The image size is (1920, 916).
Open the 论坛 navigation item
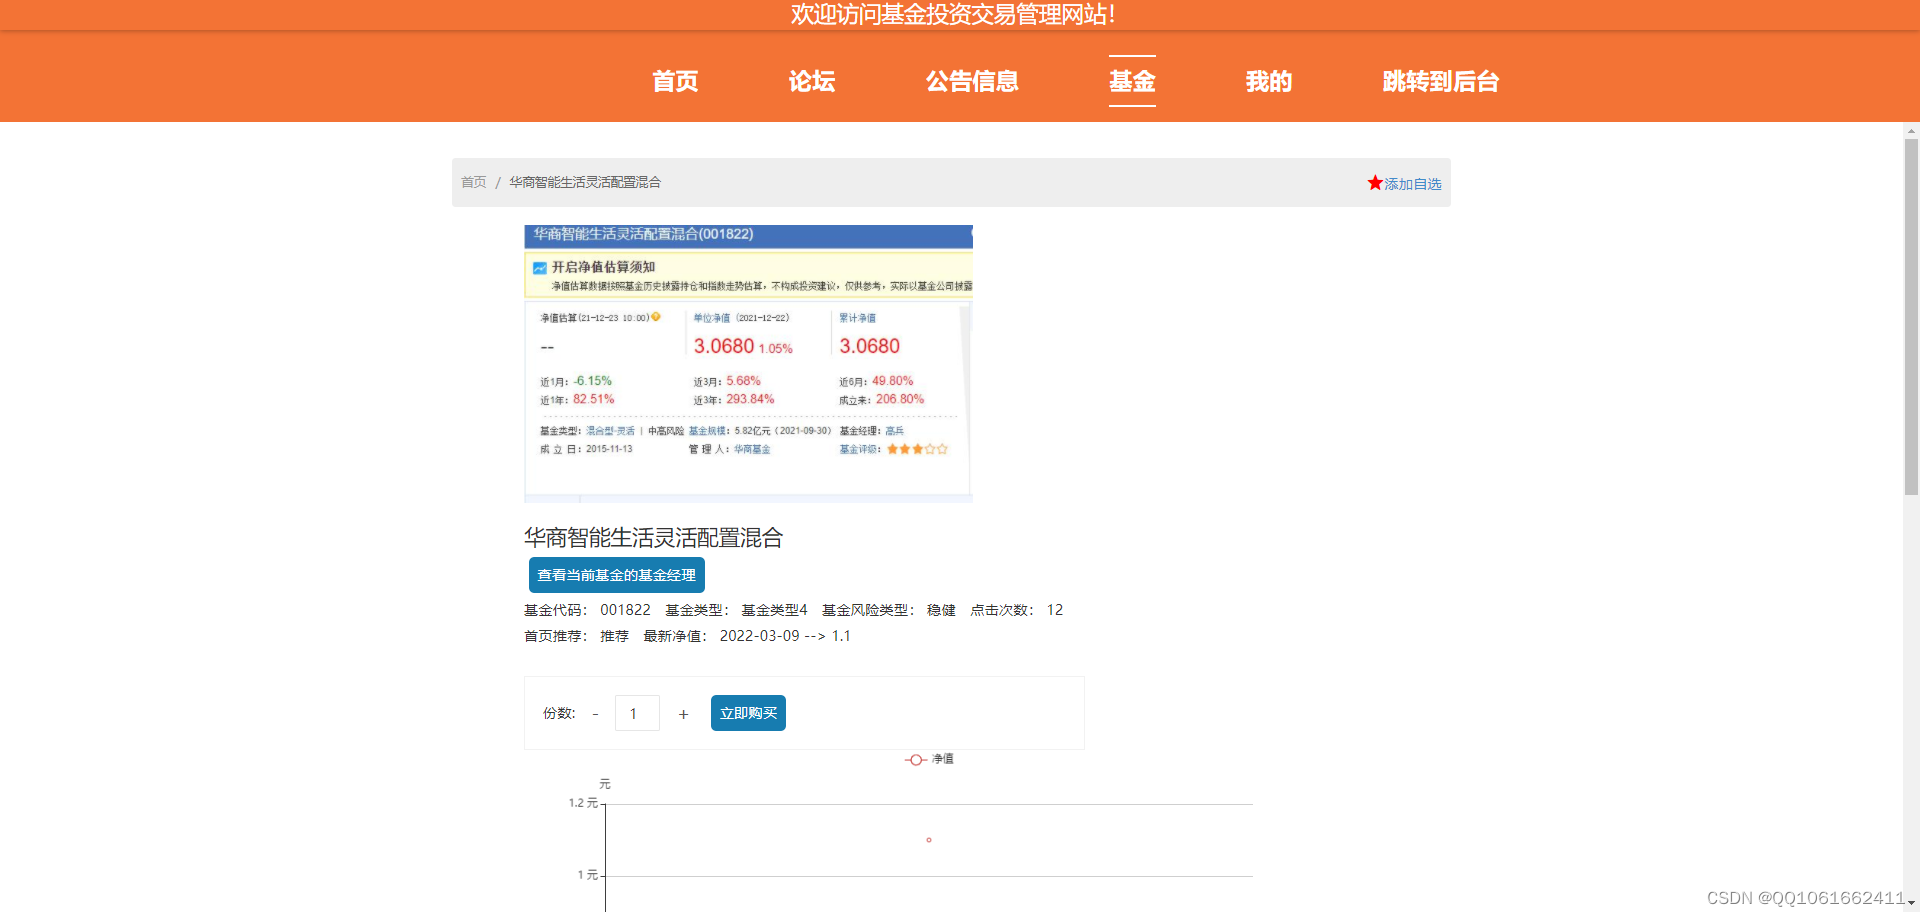click(811, 81)
